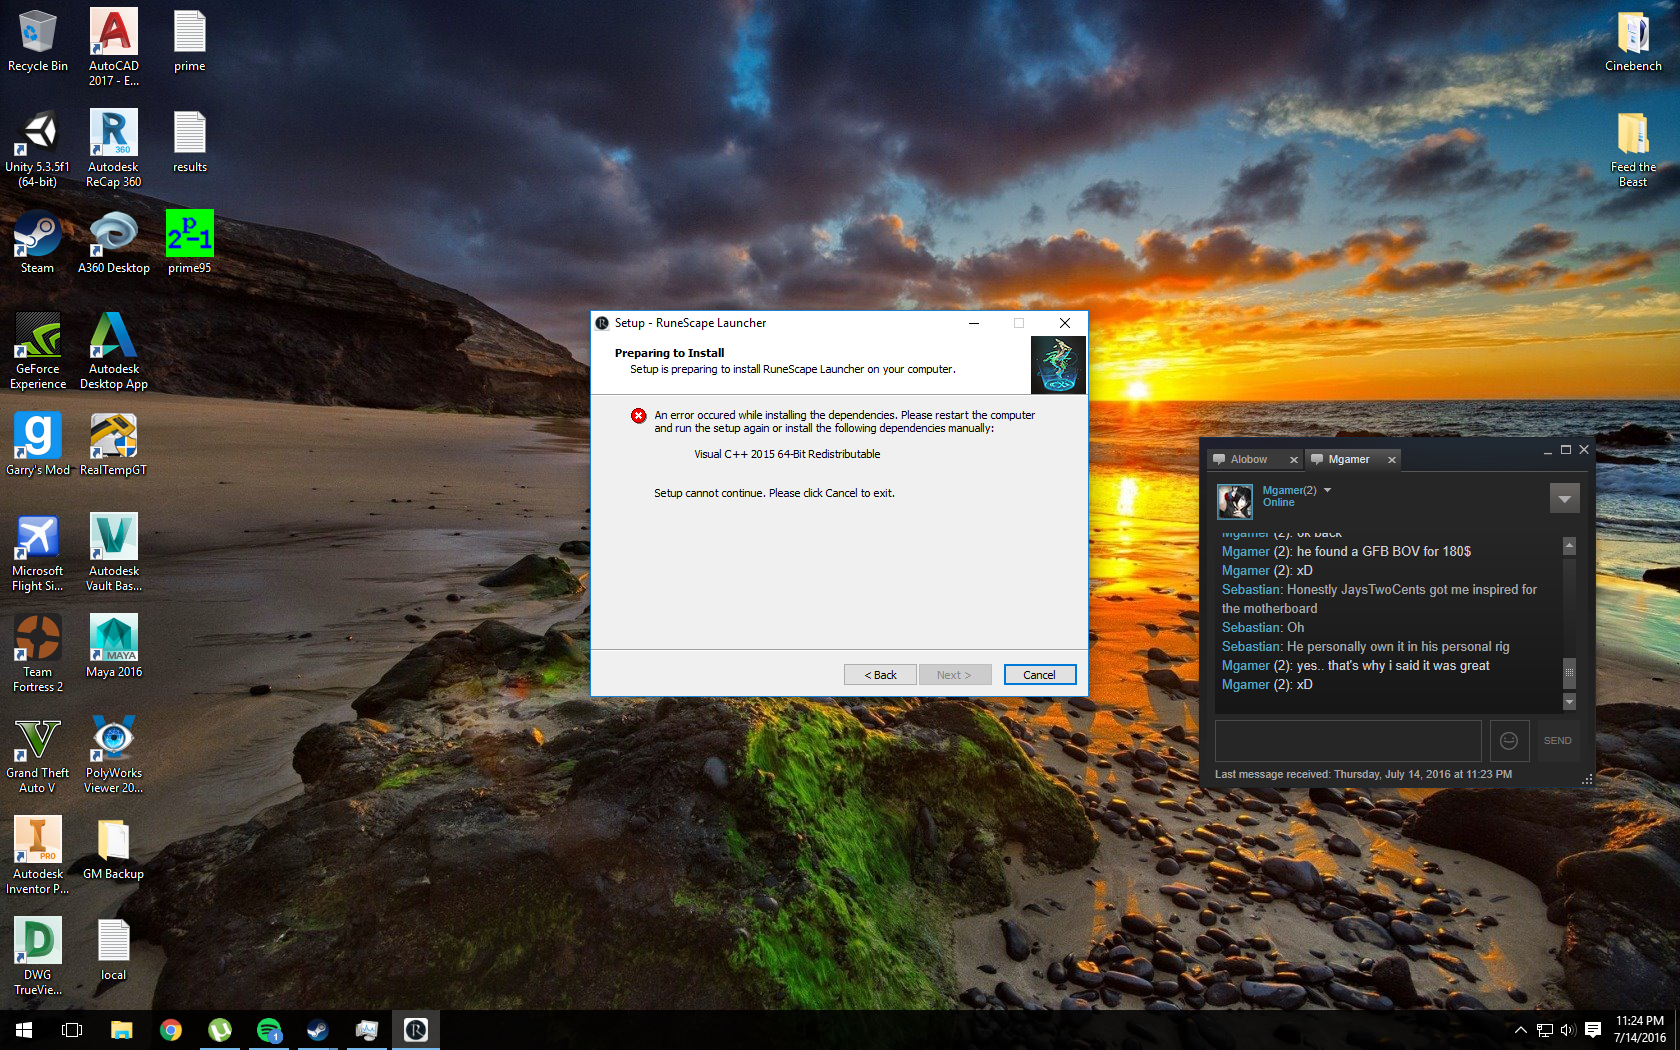The height and width of the screenshot is (1050, 1680).
Task: Click SEND in the Steam chat
Action: pyautogui.click(x=1558, y=741)
